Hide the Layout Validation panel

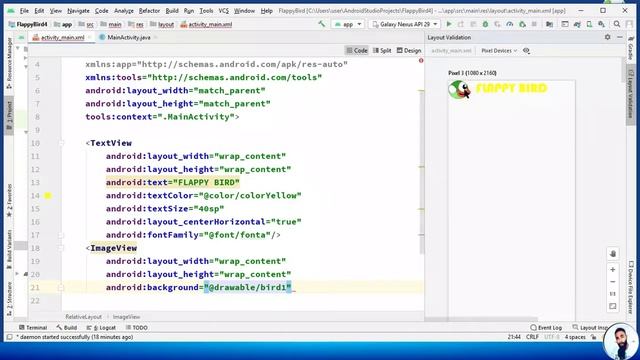(620, 37)
